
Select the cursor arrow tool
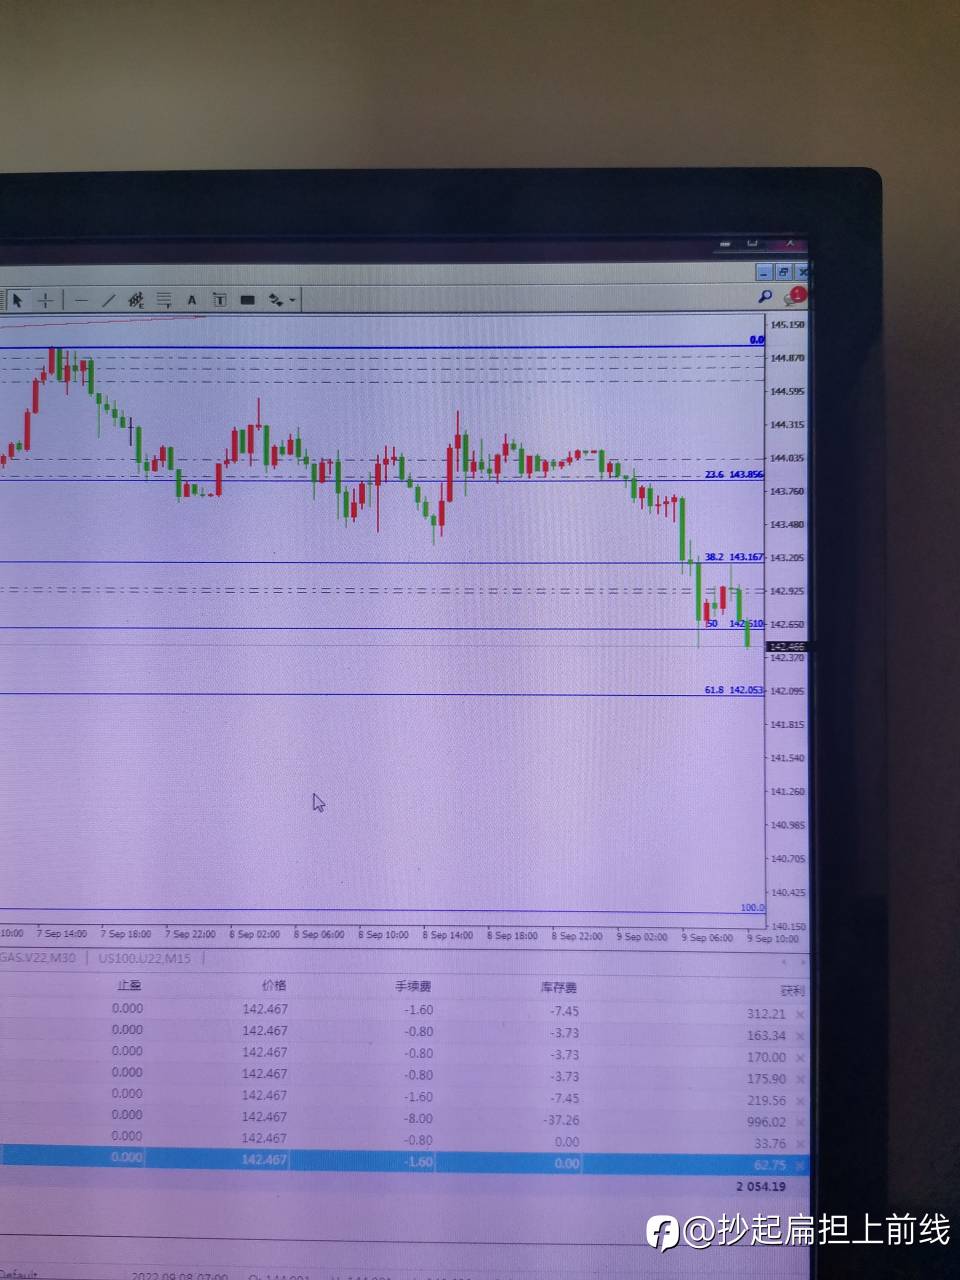17,300
